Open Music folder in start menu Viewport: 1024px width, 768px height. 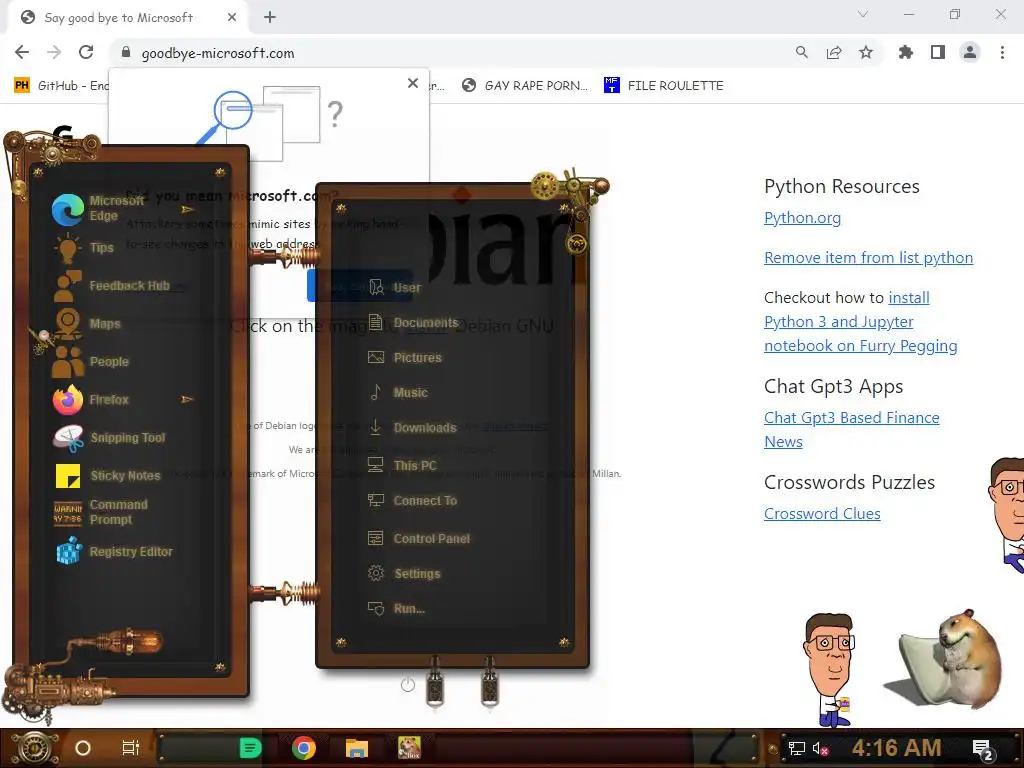coord(398,392)
